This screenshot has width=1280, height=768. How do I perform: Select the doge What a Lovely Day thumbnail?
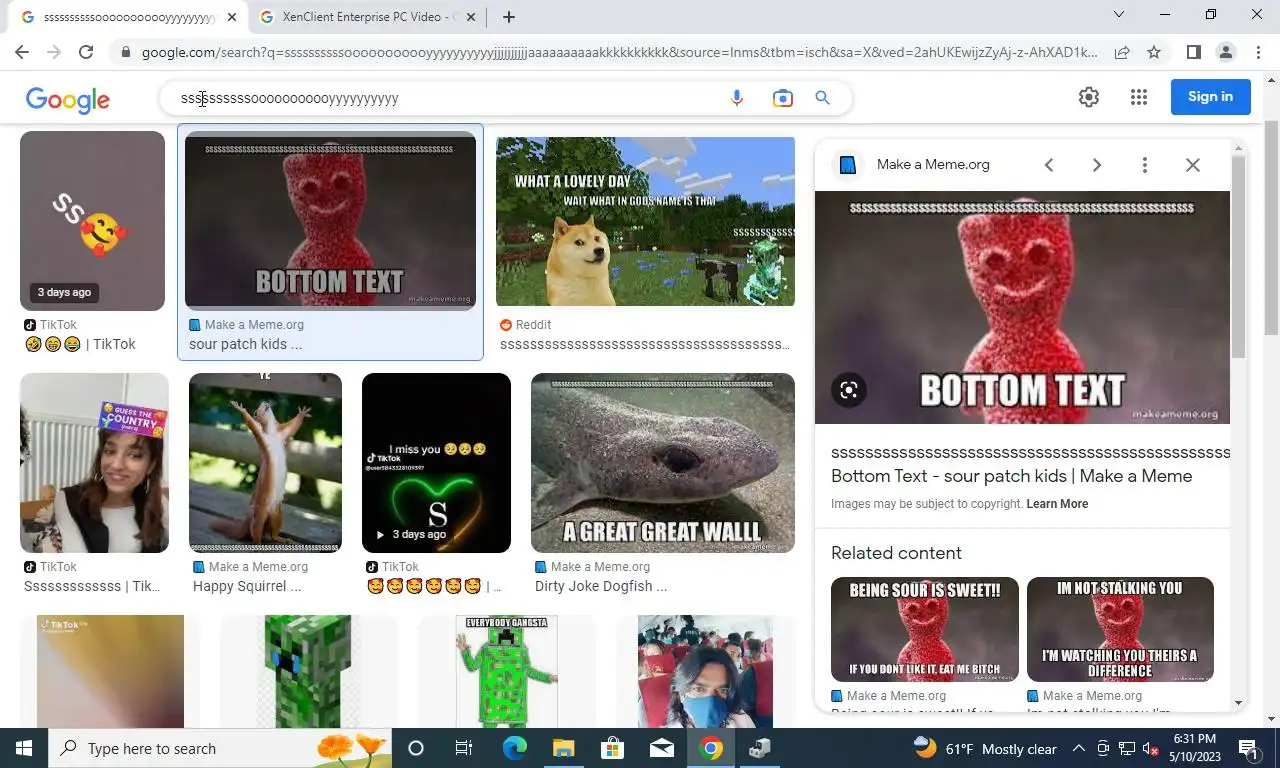(x=645, y=221)
